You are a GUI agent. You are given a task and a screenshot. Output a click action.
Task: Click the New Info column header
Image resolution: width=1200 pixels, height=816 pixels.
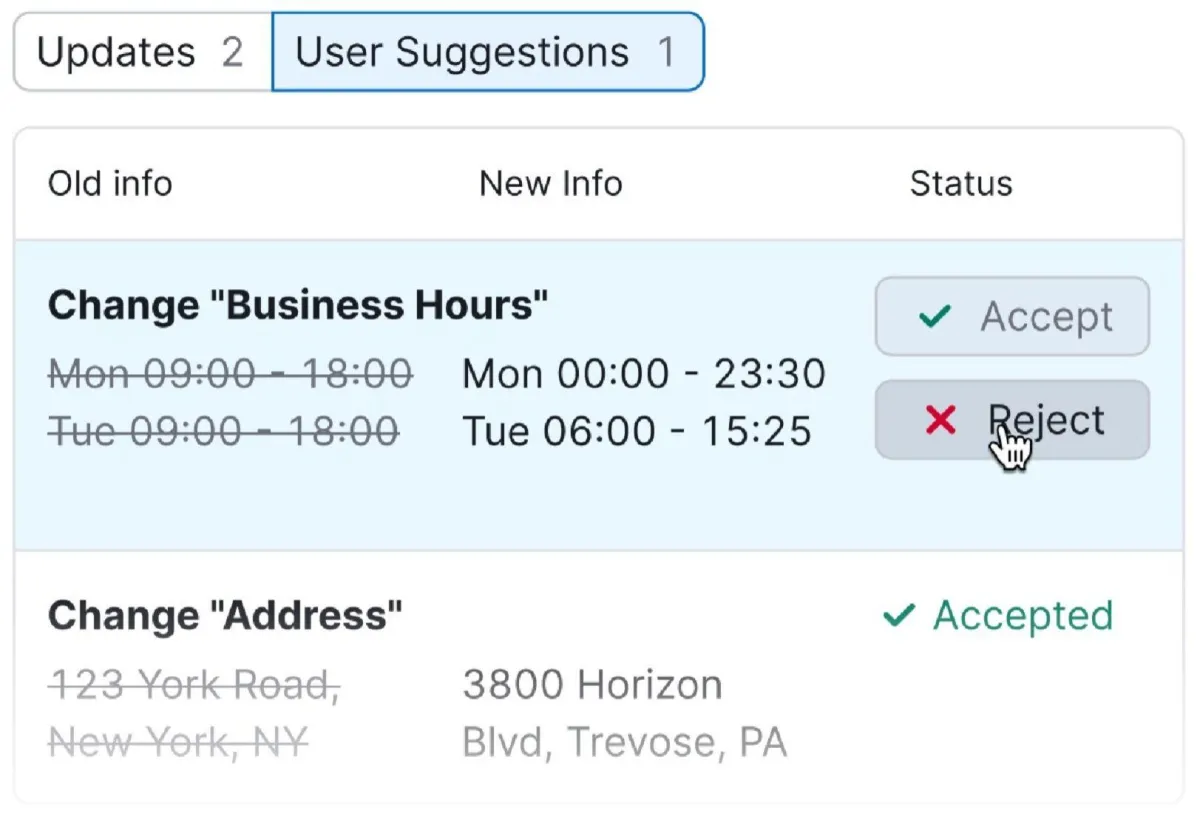click(x=551, y=184)
